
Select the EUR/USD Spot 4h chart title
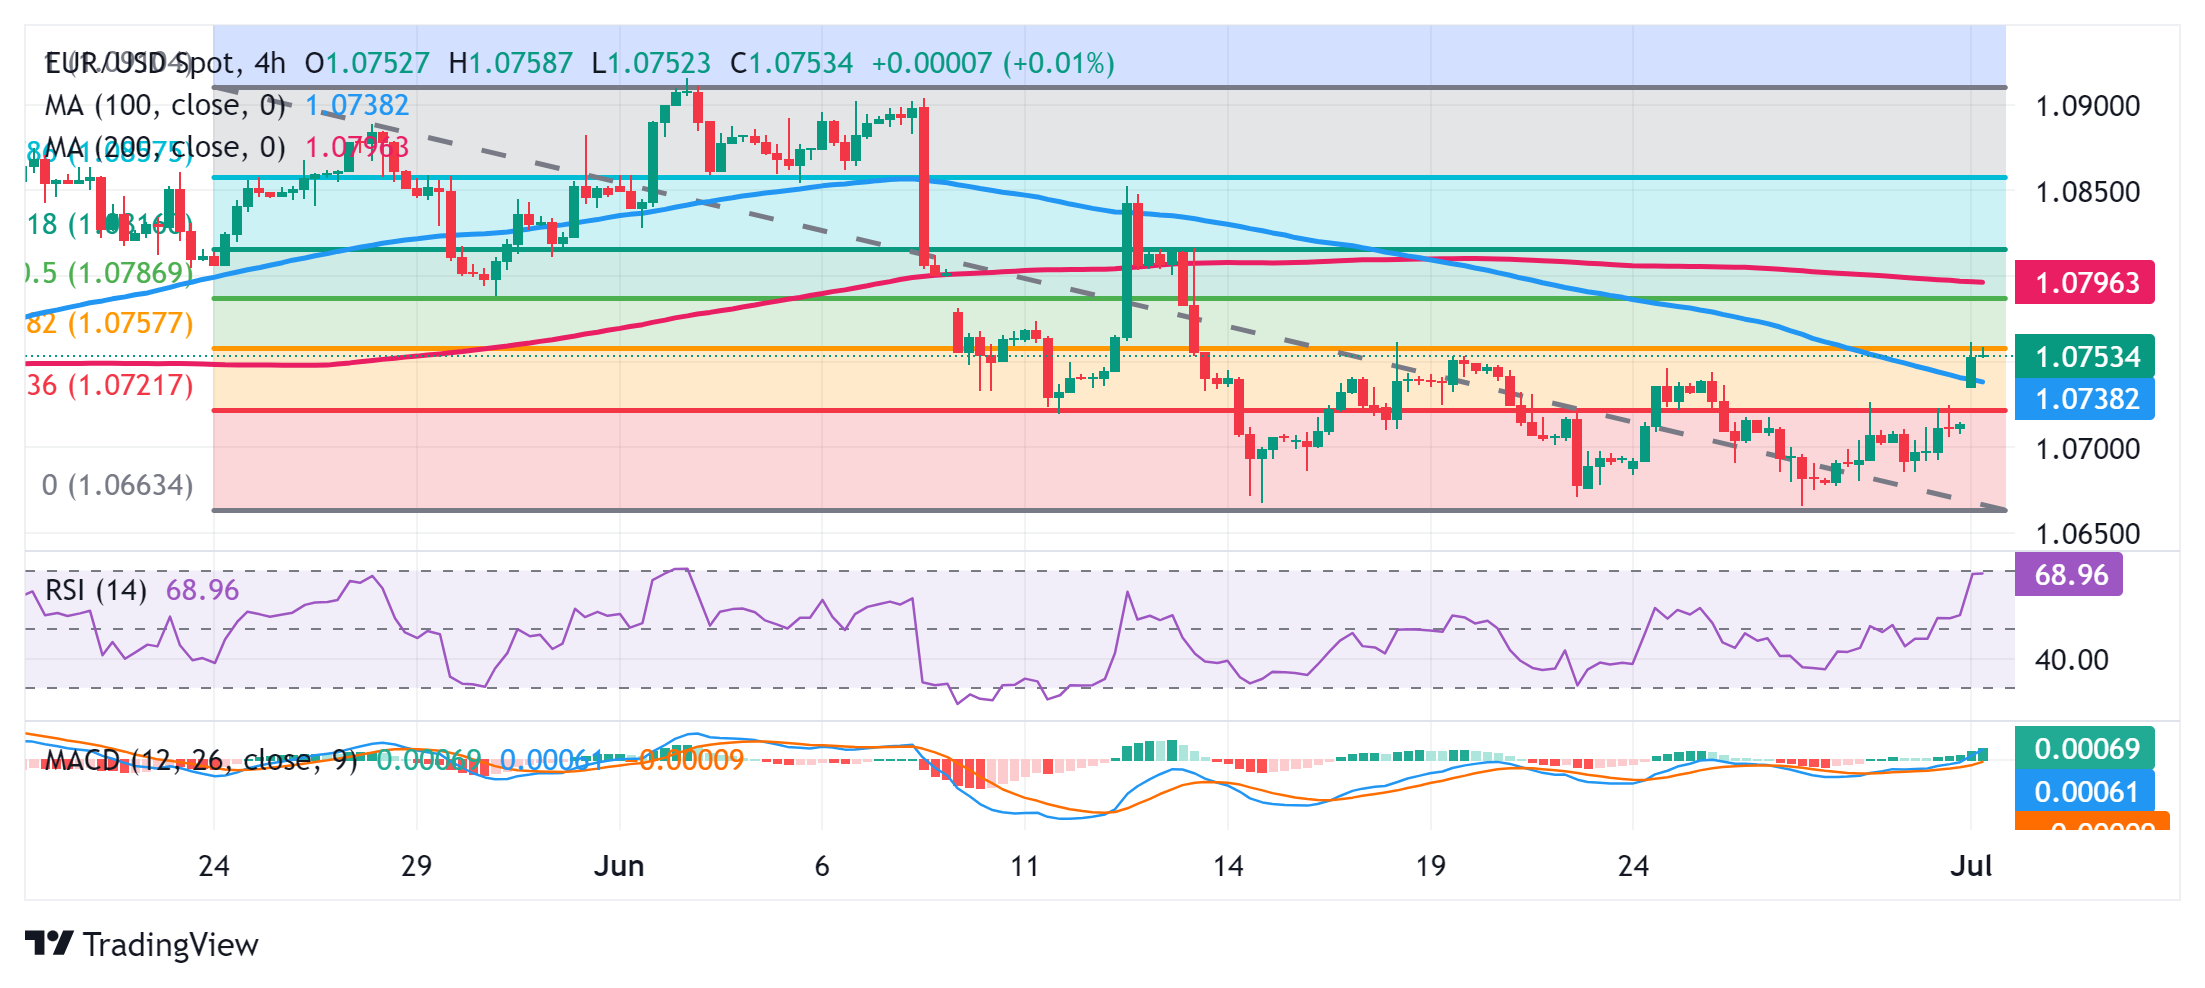pos(165,63)
